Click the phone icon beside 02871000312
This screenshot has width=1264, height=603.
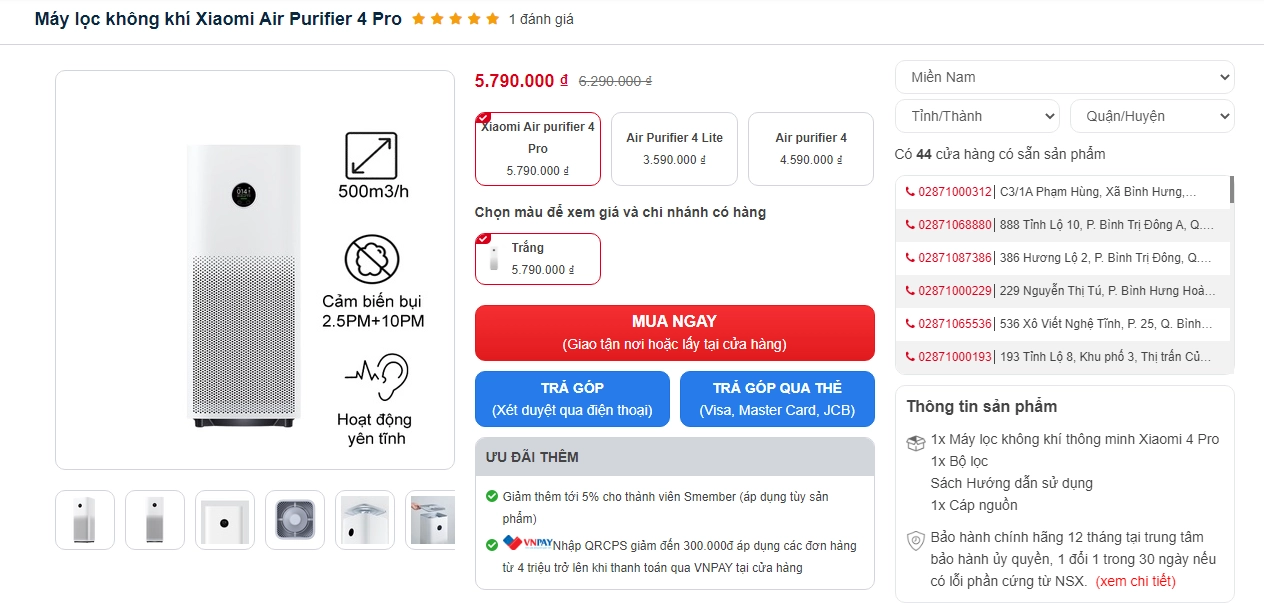tap(910, 192)
